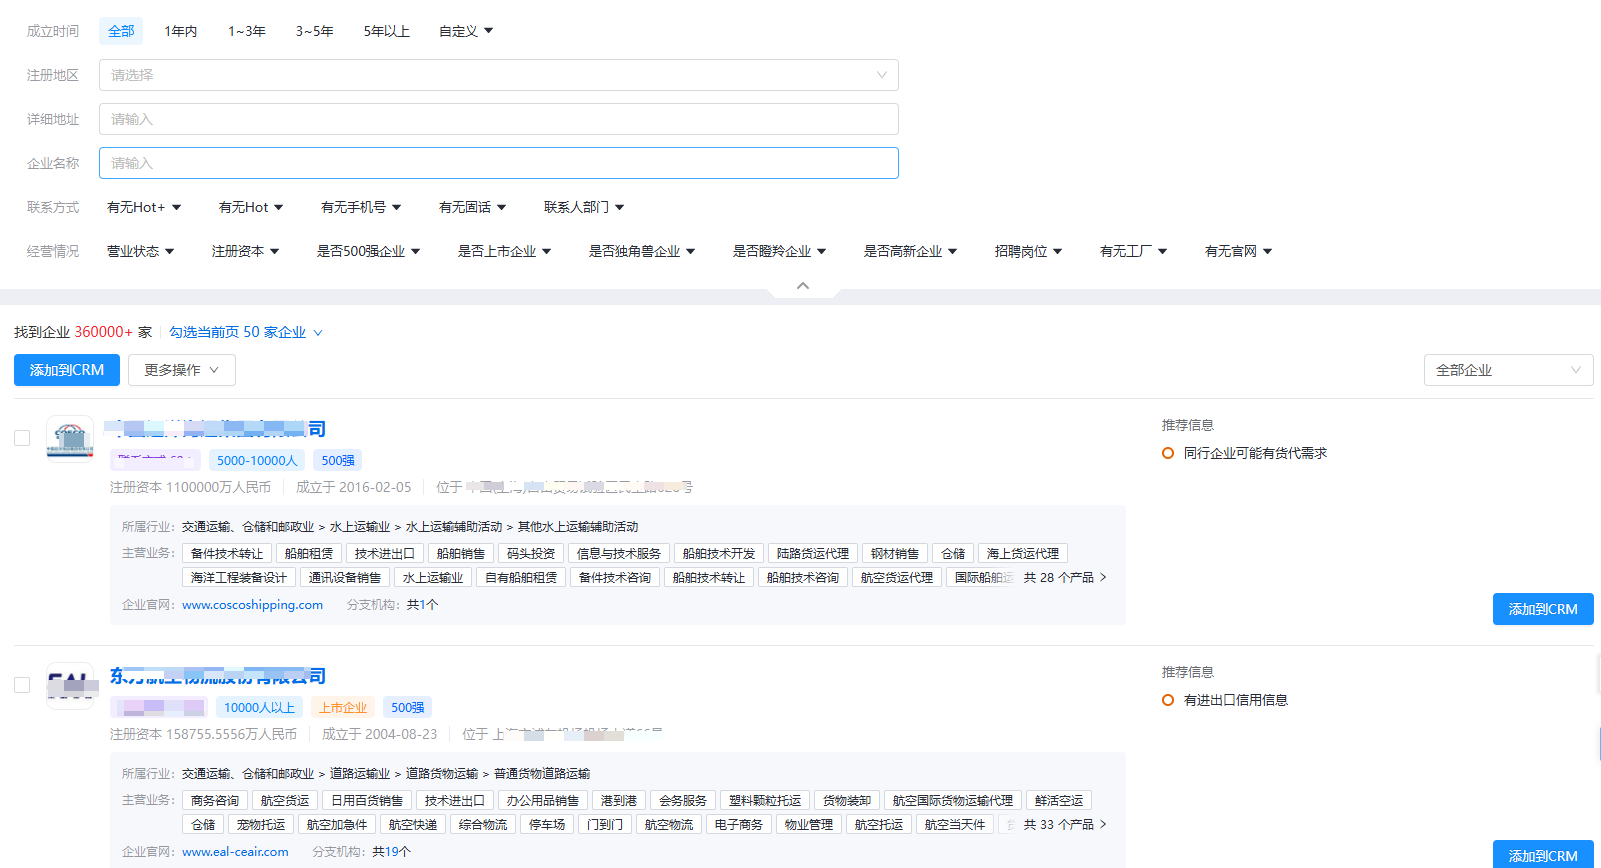Open the 营业状态 filter dropdown
Screen dimensions: 1601x868
tap(140, 251)
